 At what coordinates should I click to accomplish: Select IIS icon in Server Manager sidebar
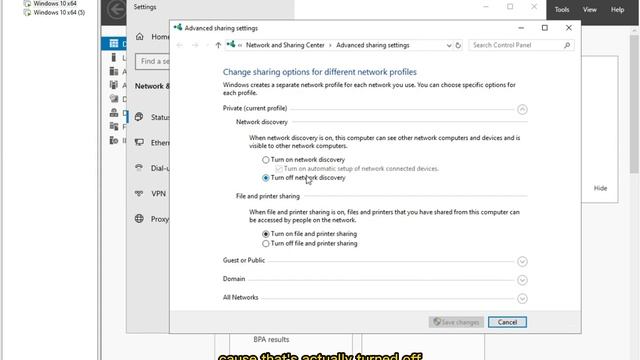(x=114, y=140)
